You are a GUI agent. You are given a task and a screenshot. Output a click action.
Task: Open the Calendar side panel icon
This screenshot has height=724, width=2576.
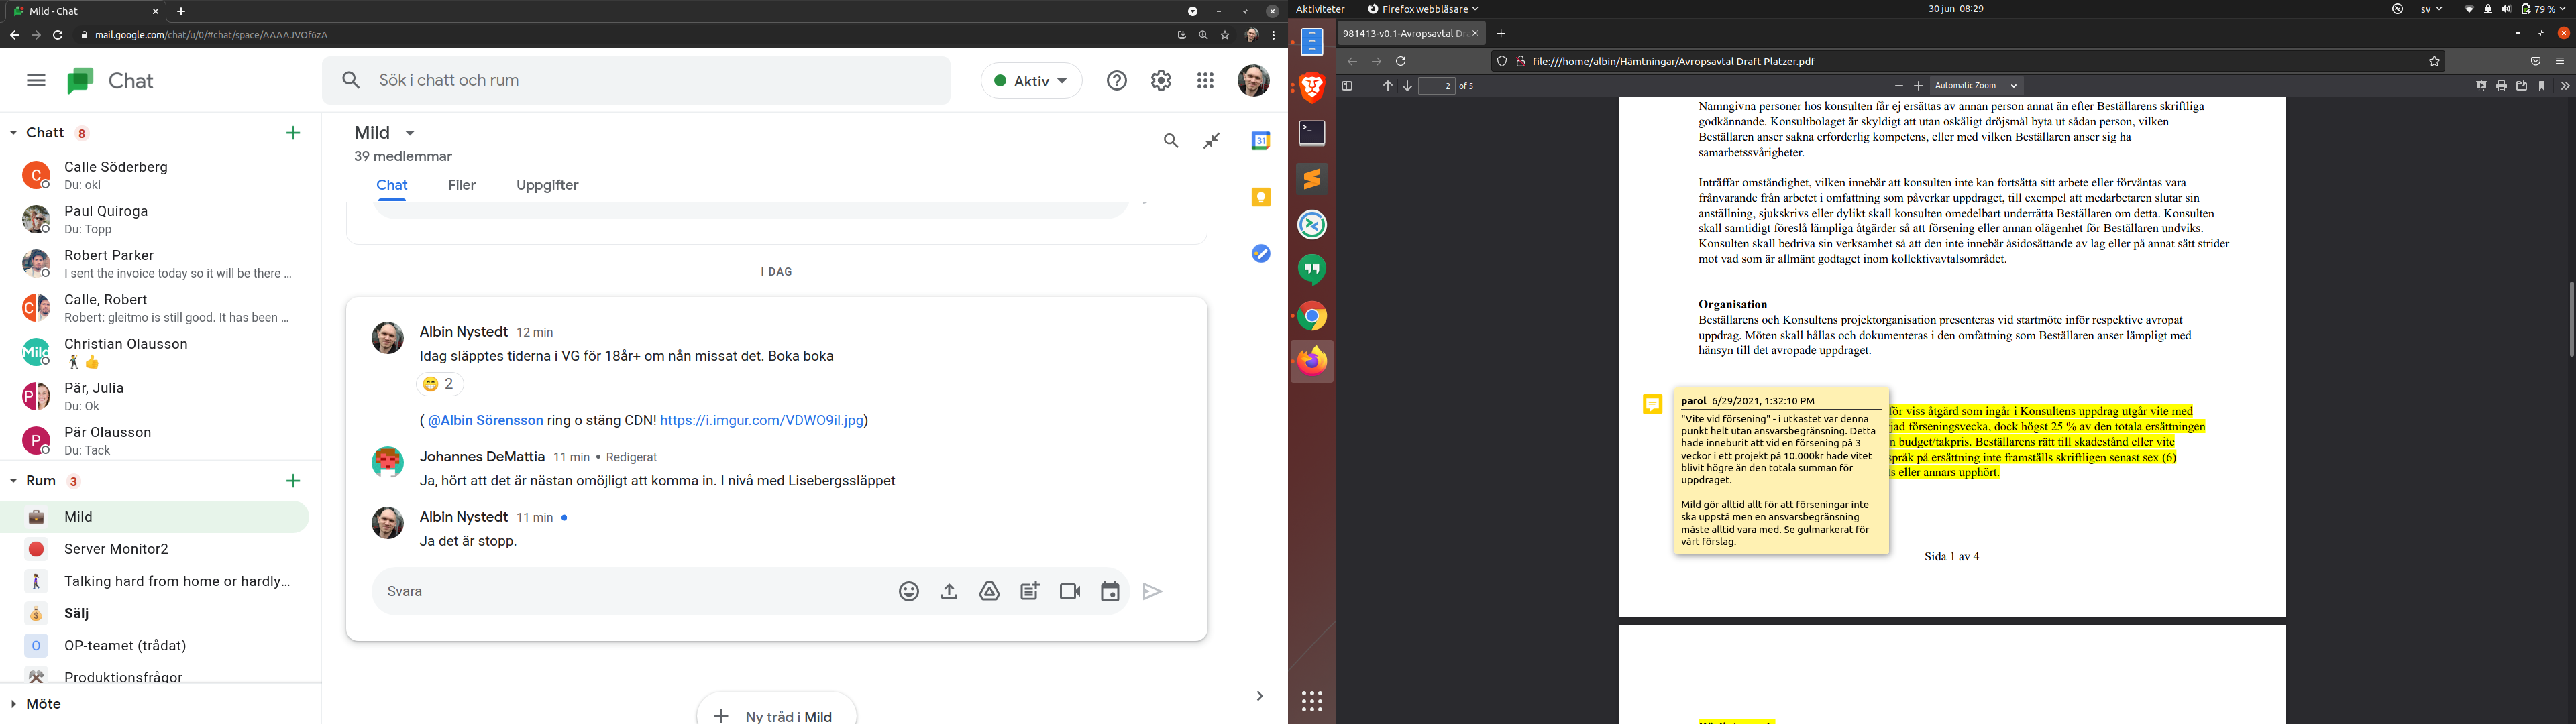click(1261, 141)
